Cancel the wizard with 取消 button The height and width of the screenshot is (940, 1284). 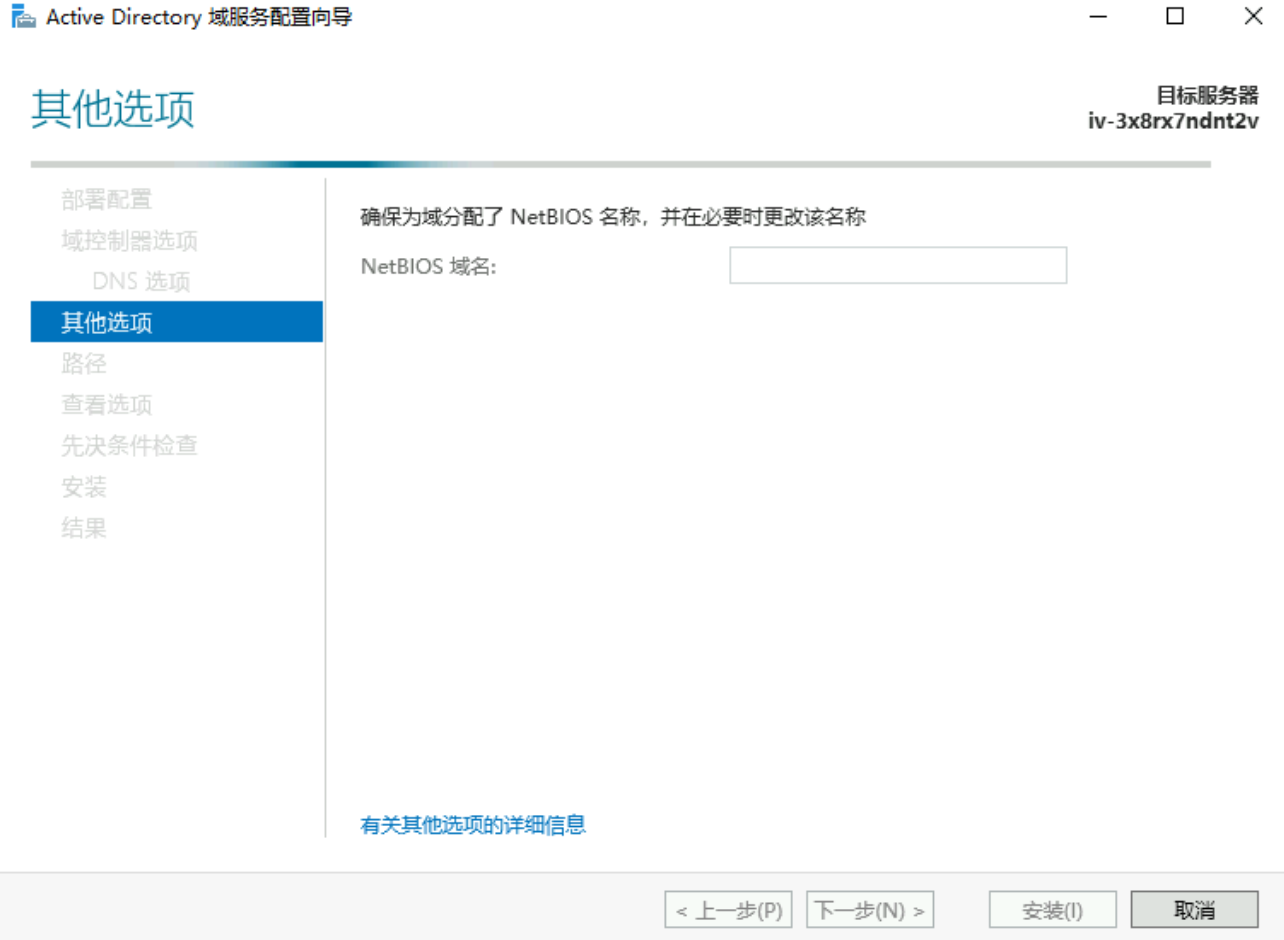tap(1194, 910)
